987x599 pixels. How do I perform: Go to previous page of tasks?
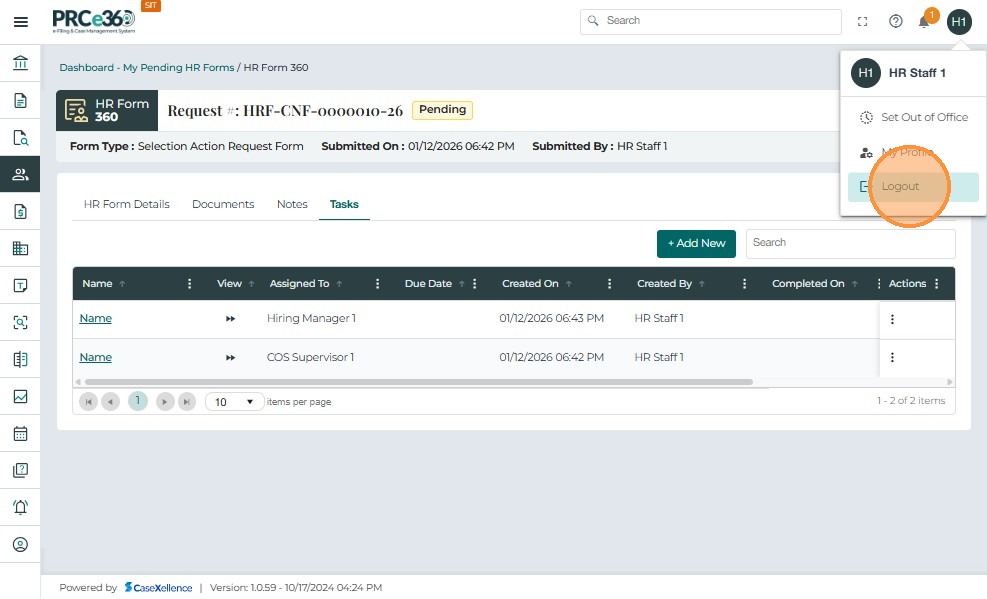point(110,401)
